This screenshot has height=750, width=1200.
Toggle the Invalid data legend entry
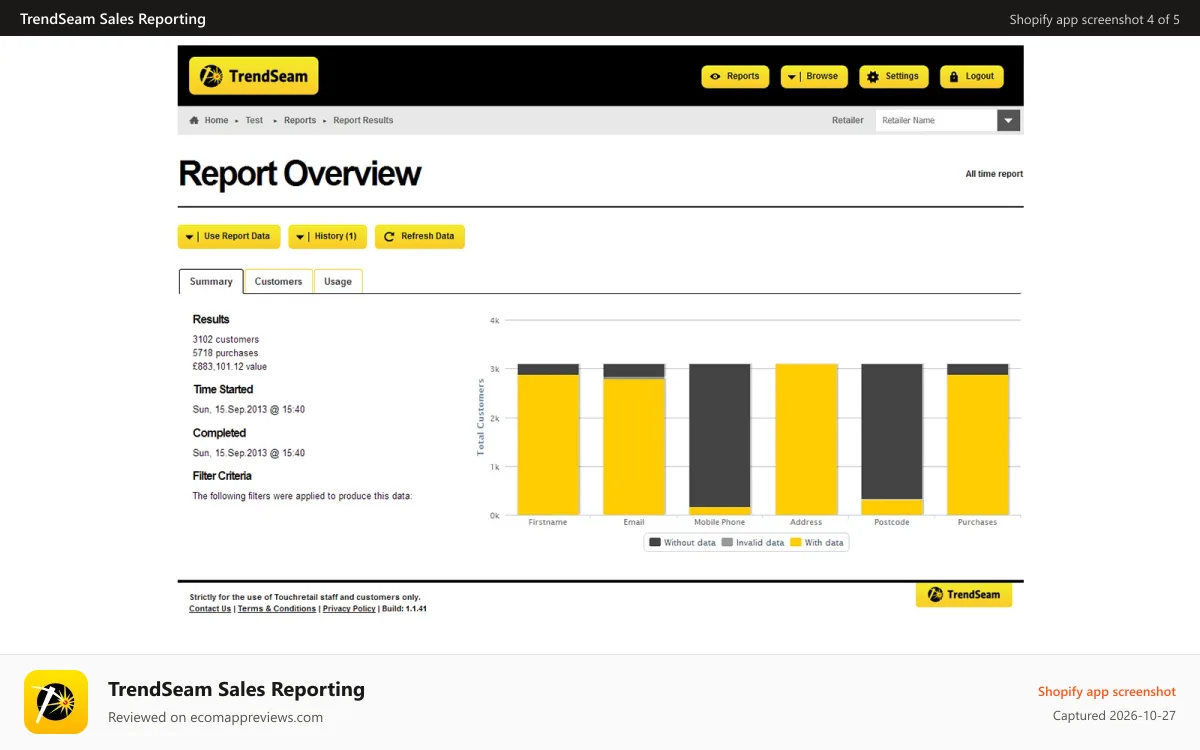click(x=753, y=542)
